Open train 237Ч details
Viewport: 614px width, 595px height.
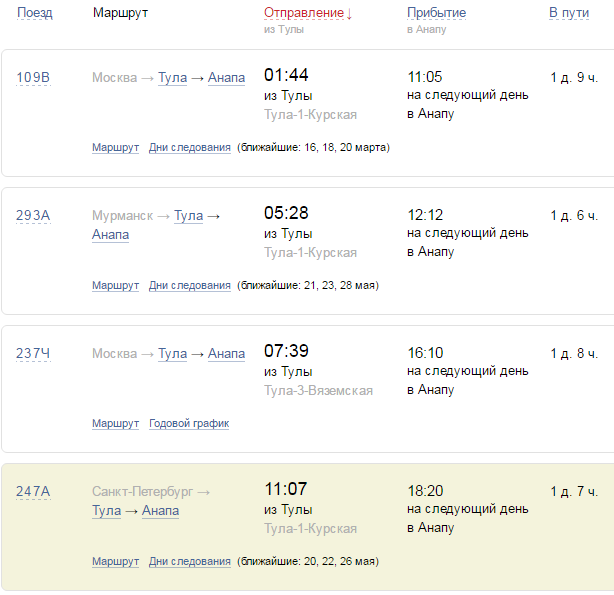coord(33,353)
